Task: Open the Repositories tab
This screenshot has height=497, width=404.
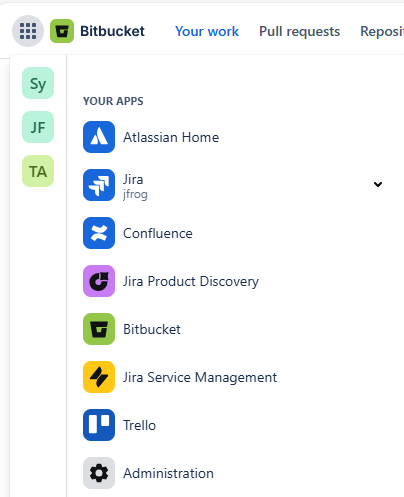Action: 382,31
